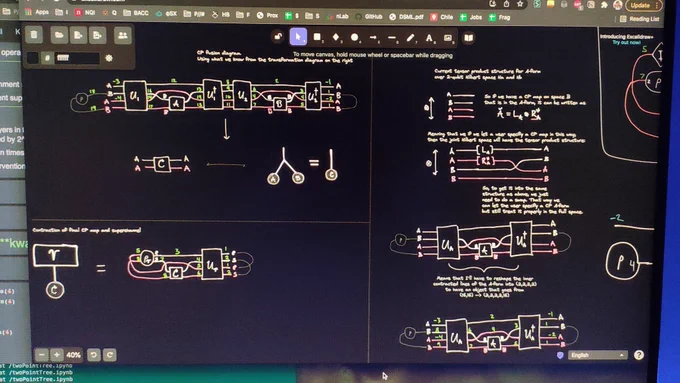Image resolution: width=680 pixels, height=383 pixels.
Task: Select the pencil free-draw tool
Action: (410, 38)
